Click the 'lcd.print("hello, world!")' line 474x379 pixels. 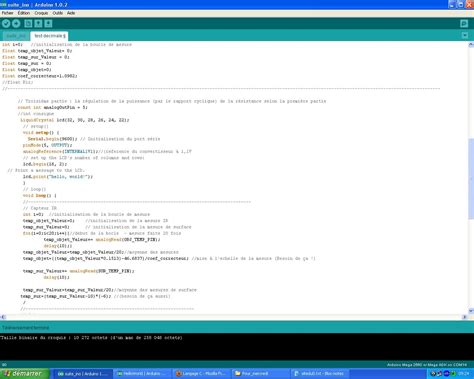pyautogui.click(x=58, y=177)
